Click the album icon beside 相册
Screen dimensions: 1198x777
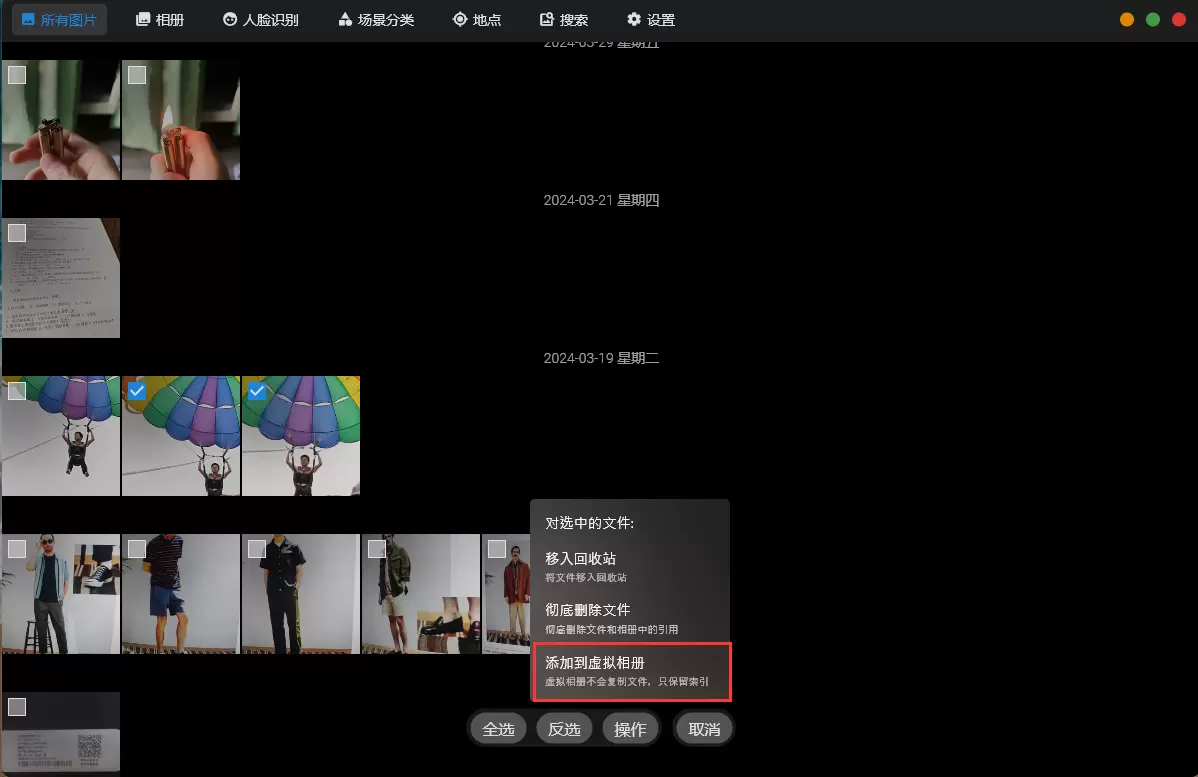coord(143,19)
